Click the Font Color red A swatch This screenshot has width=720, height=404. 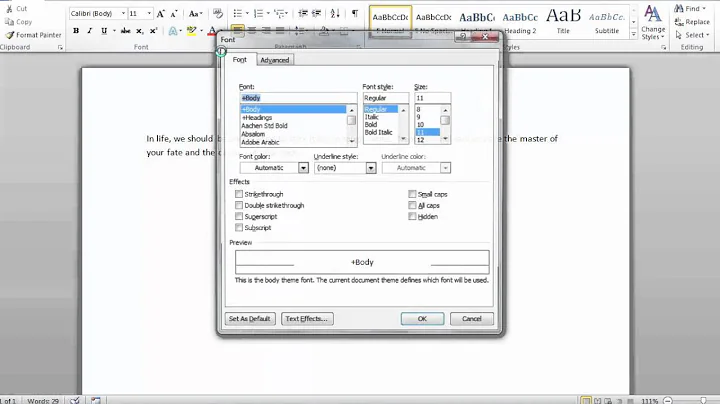[211, 31]
